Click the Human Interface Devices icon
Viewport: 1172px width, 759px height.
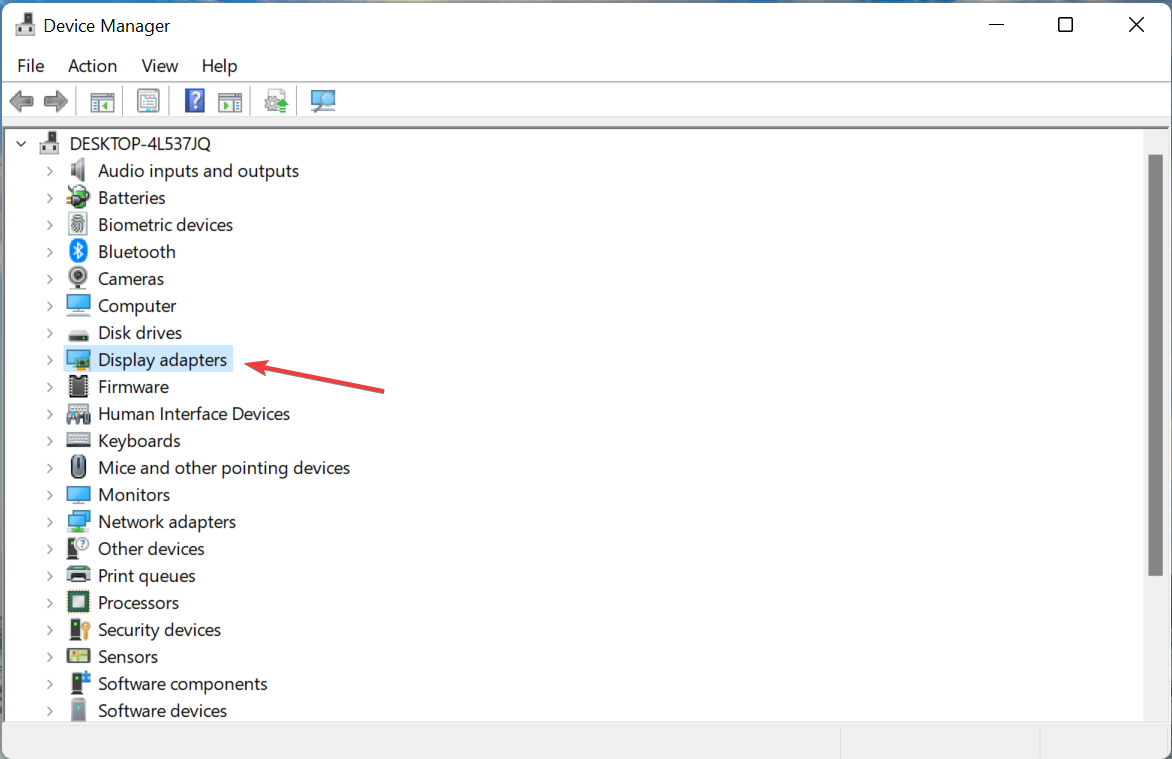coord(78,414)
